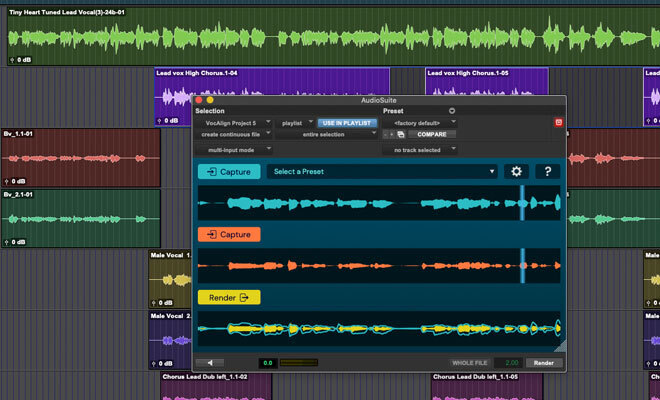The image size is (660, 400).
Task: Click the speaker preview icon
Action: click(210, 363)
